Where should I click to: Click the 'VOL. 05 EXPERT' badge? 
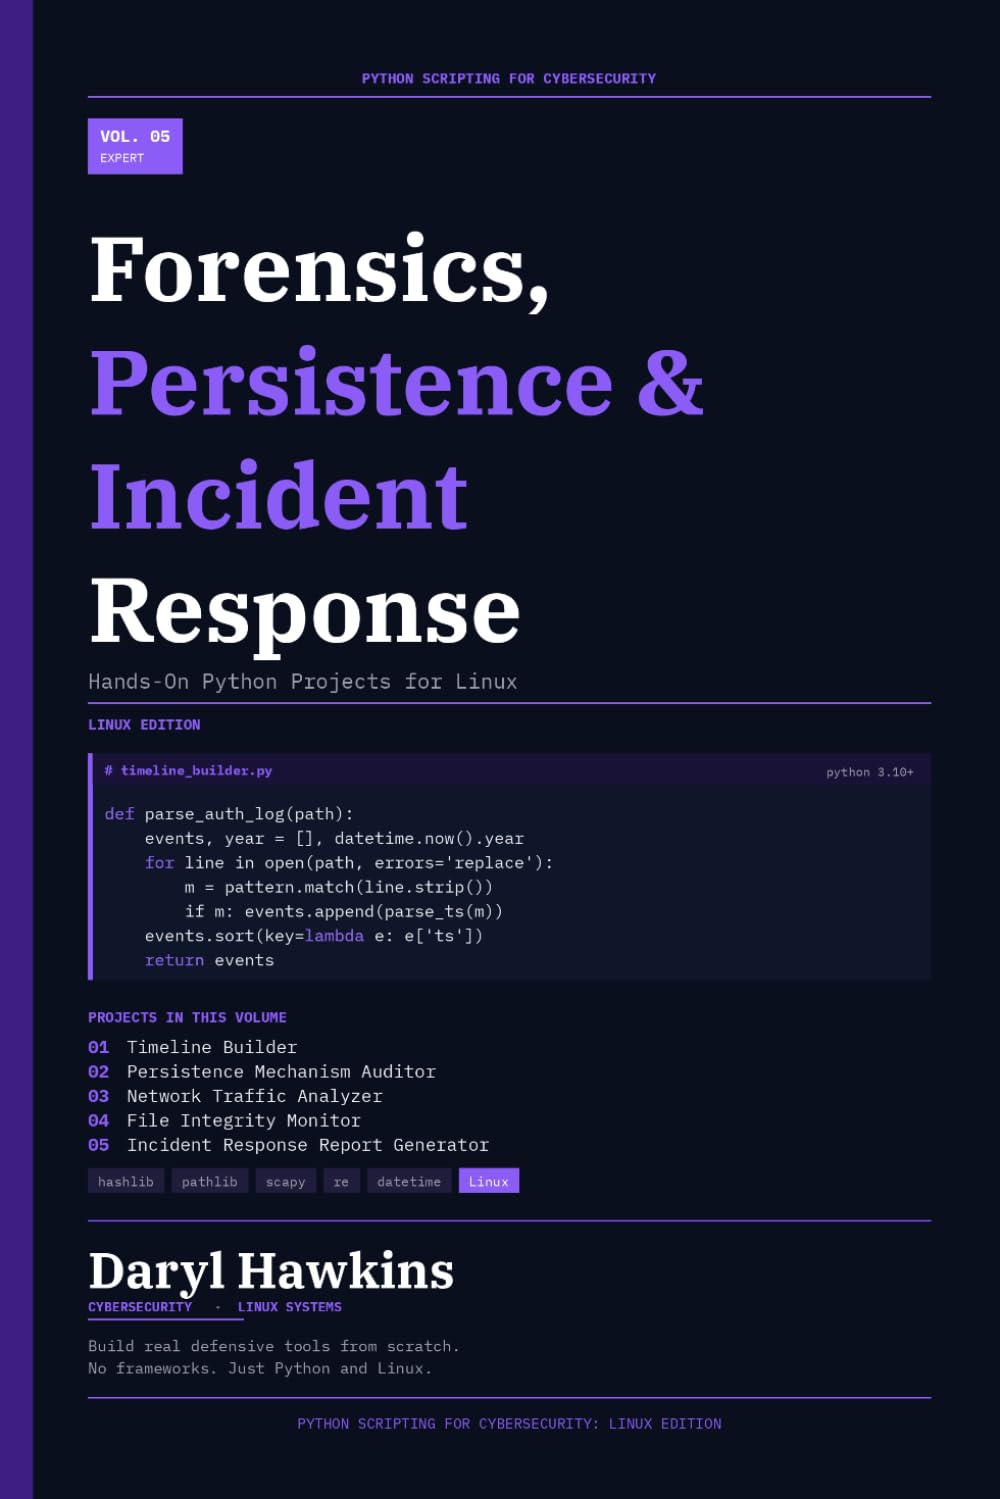coord(135,146)
